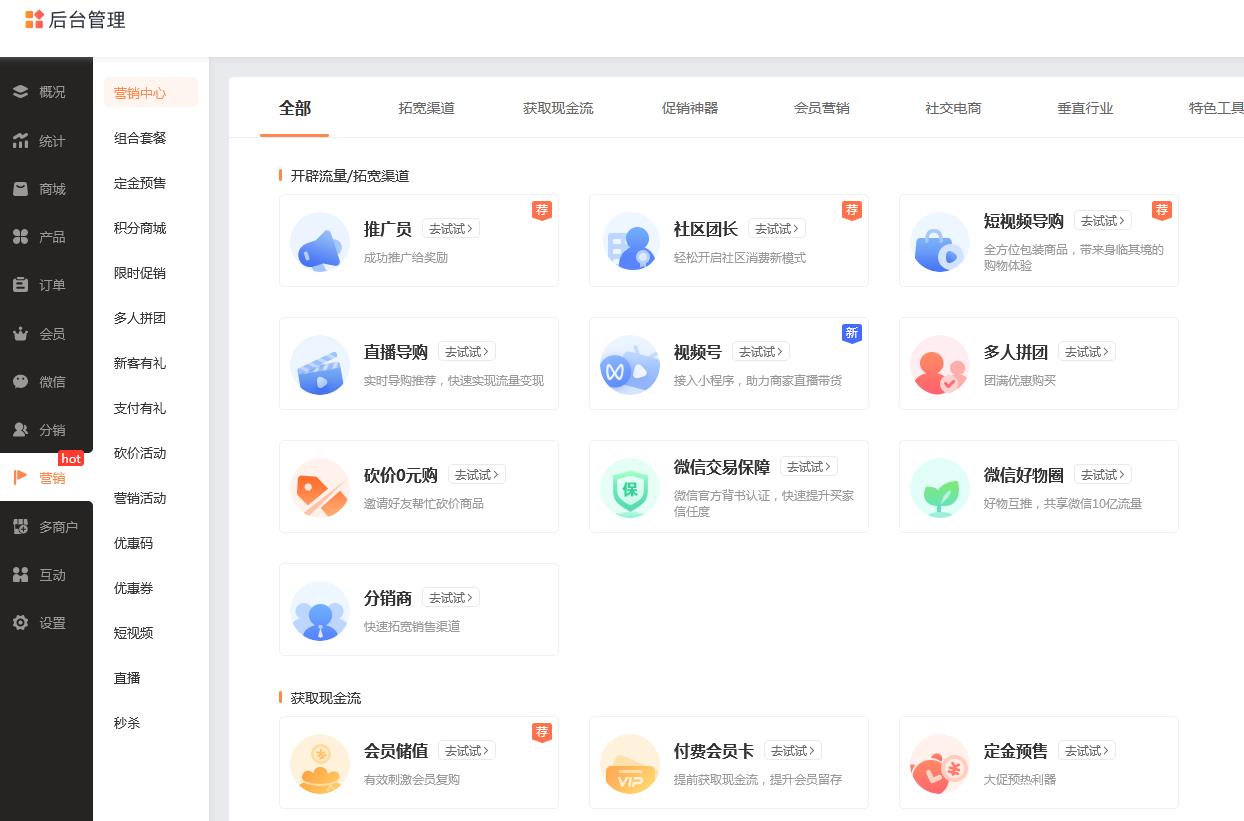Click the 多商户 multi-merchant icon
Viewport: 1244px width, 821px height.
point(22,526)
